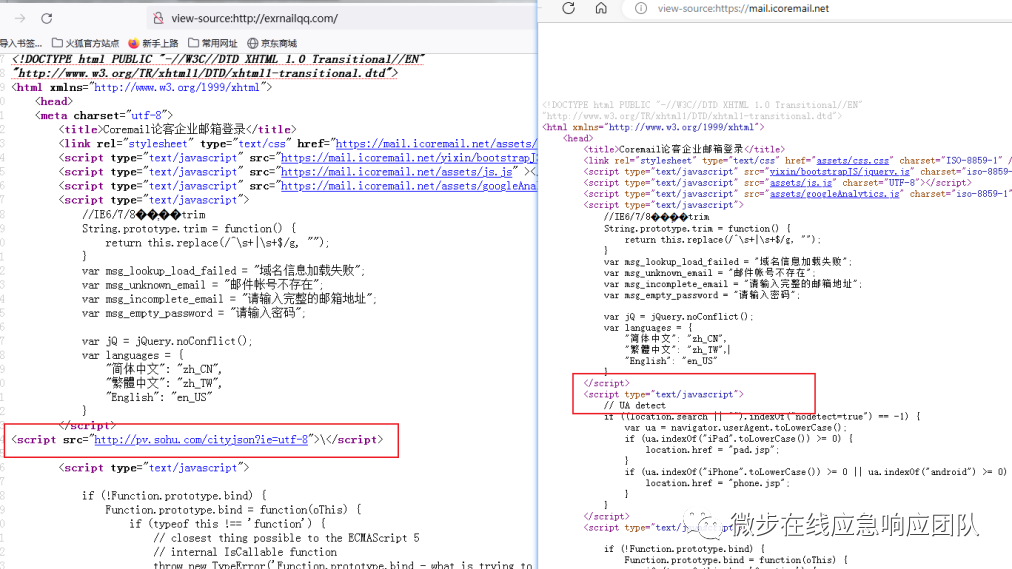Click the msg_unknown_email line in left source
Viewport: 1012px width, 569px height.
203,285
